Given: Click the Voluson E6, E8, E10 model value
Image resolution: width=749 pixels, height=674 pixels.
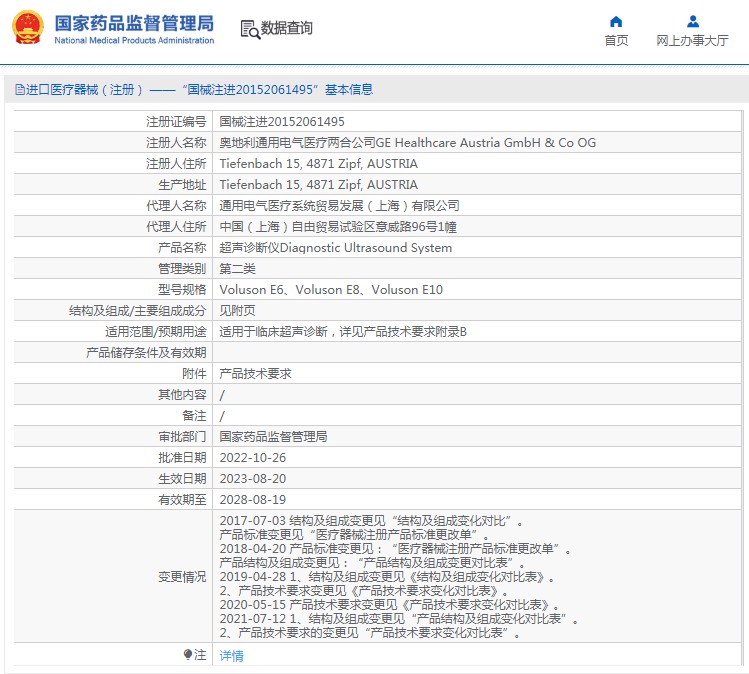Looking at the screenshot, I should click(330, 290).
